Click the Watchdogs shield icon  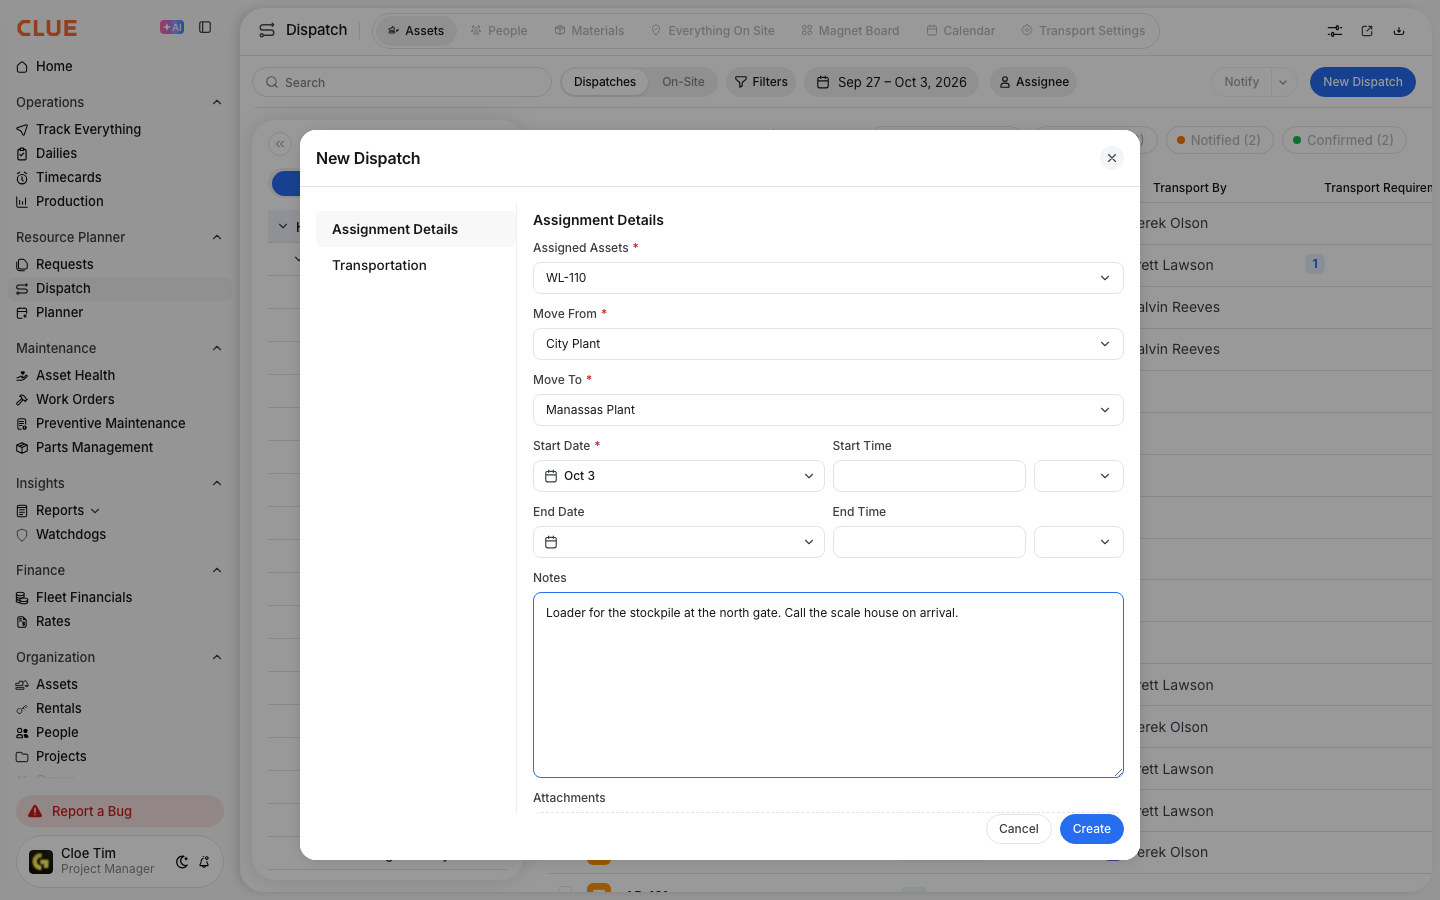(x=22, y=535)
